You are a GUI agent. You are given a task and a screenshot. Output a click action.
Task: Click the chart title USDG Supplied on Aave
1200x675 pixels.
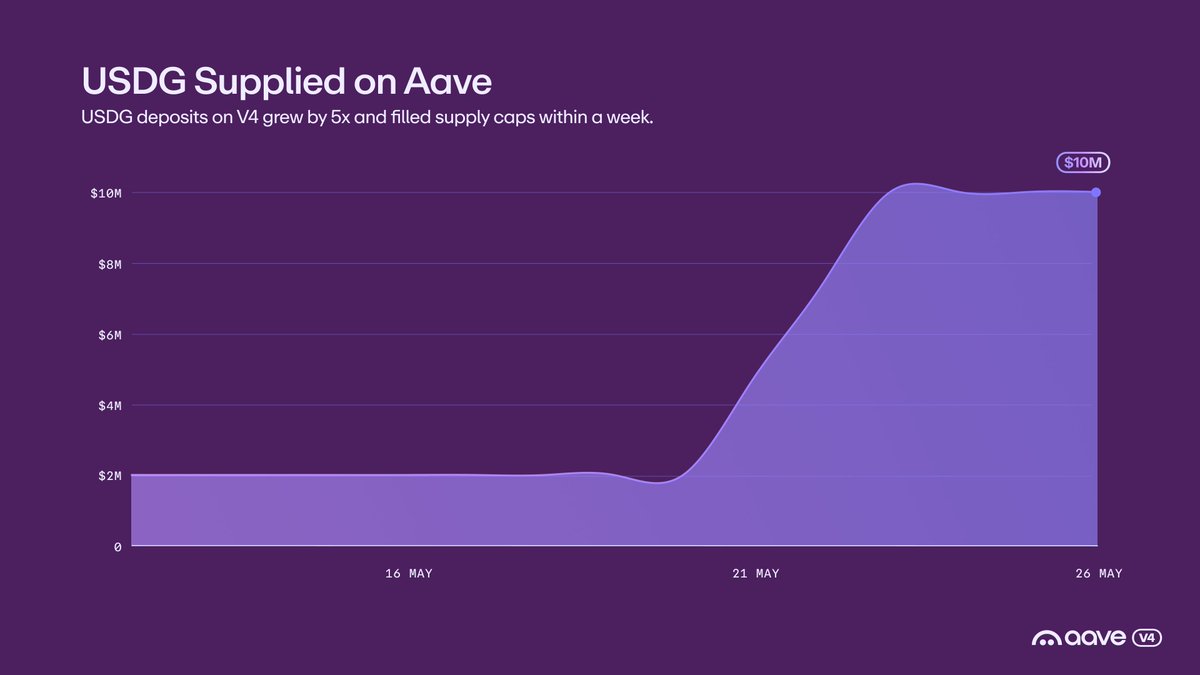tap(286, 83)
